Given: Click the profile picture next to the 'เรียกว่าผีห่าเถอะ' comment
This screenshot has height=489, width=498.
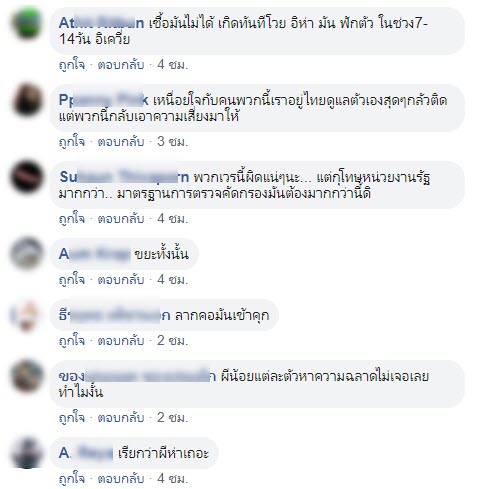Looking at the screenshot, I should pyautogui.click(x=27, y=453).
